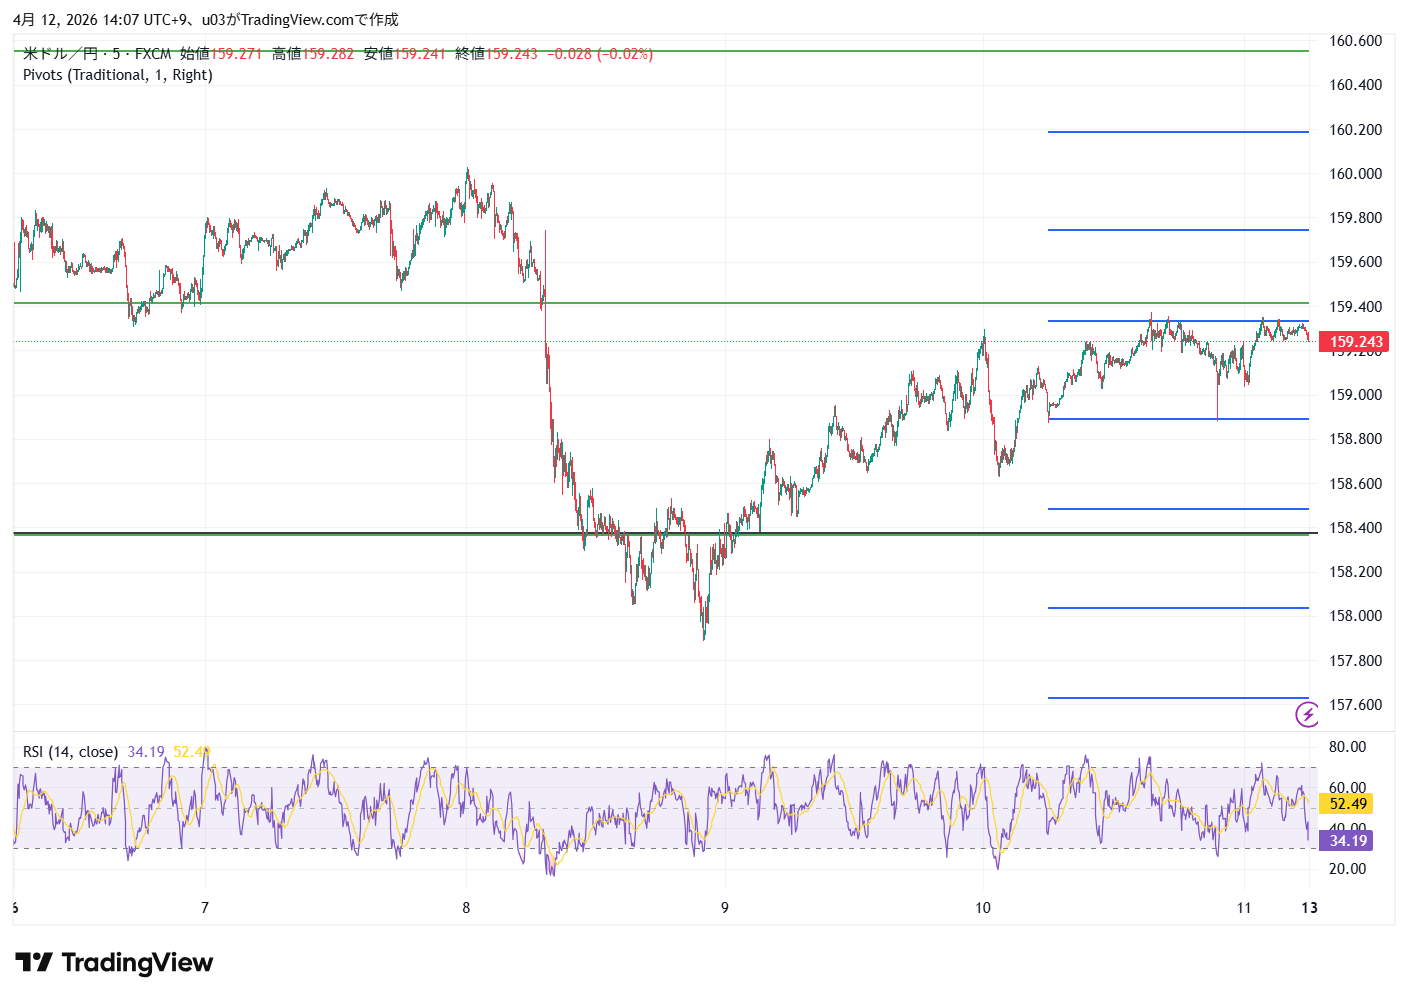Click the 20.00 level on the RSI scale
Image resolution: width=1408 pixels, height=1000 pixels.
[1347, 869]
